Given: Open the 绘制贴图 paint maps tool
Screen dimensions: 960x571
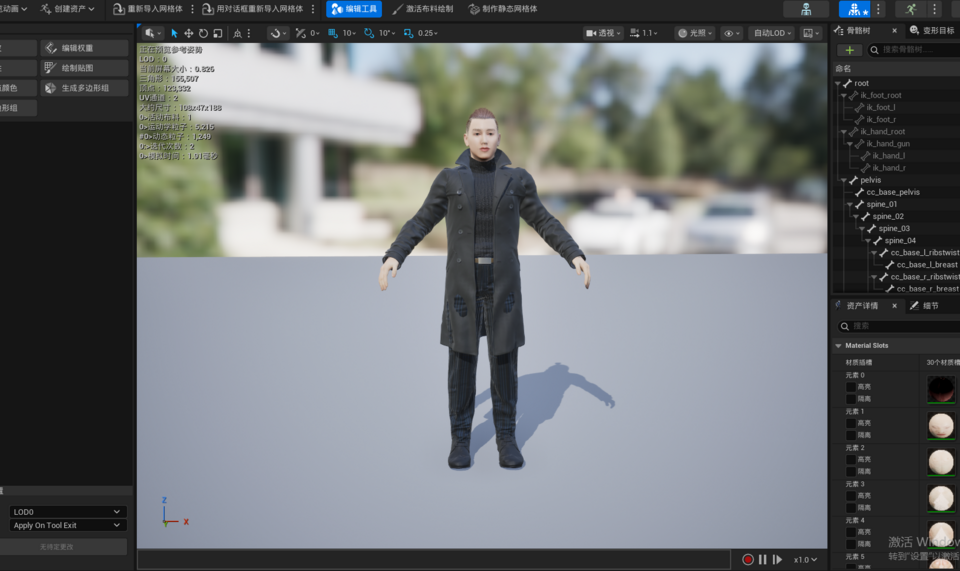Looking at the screenshot, I should click(x=84, y=68).
